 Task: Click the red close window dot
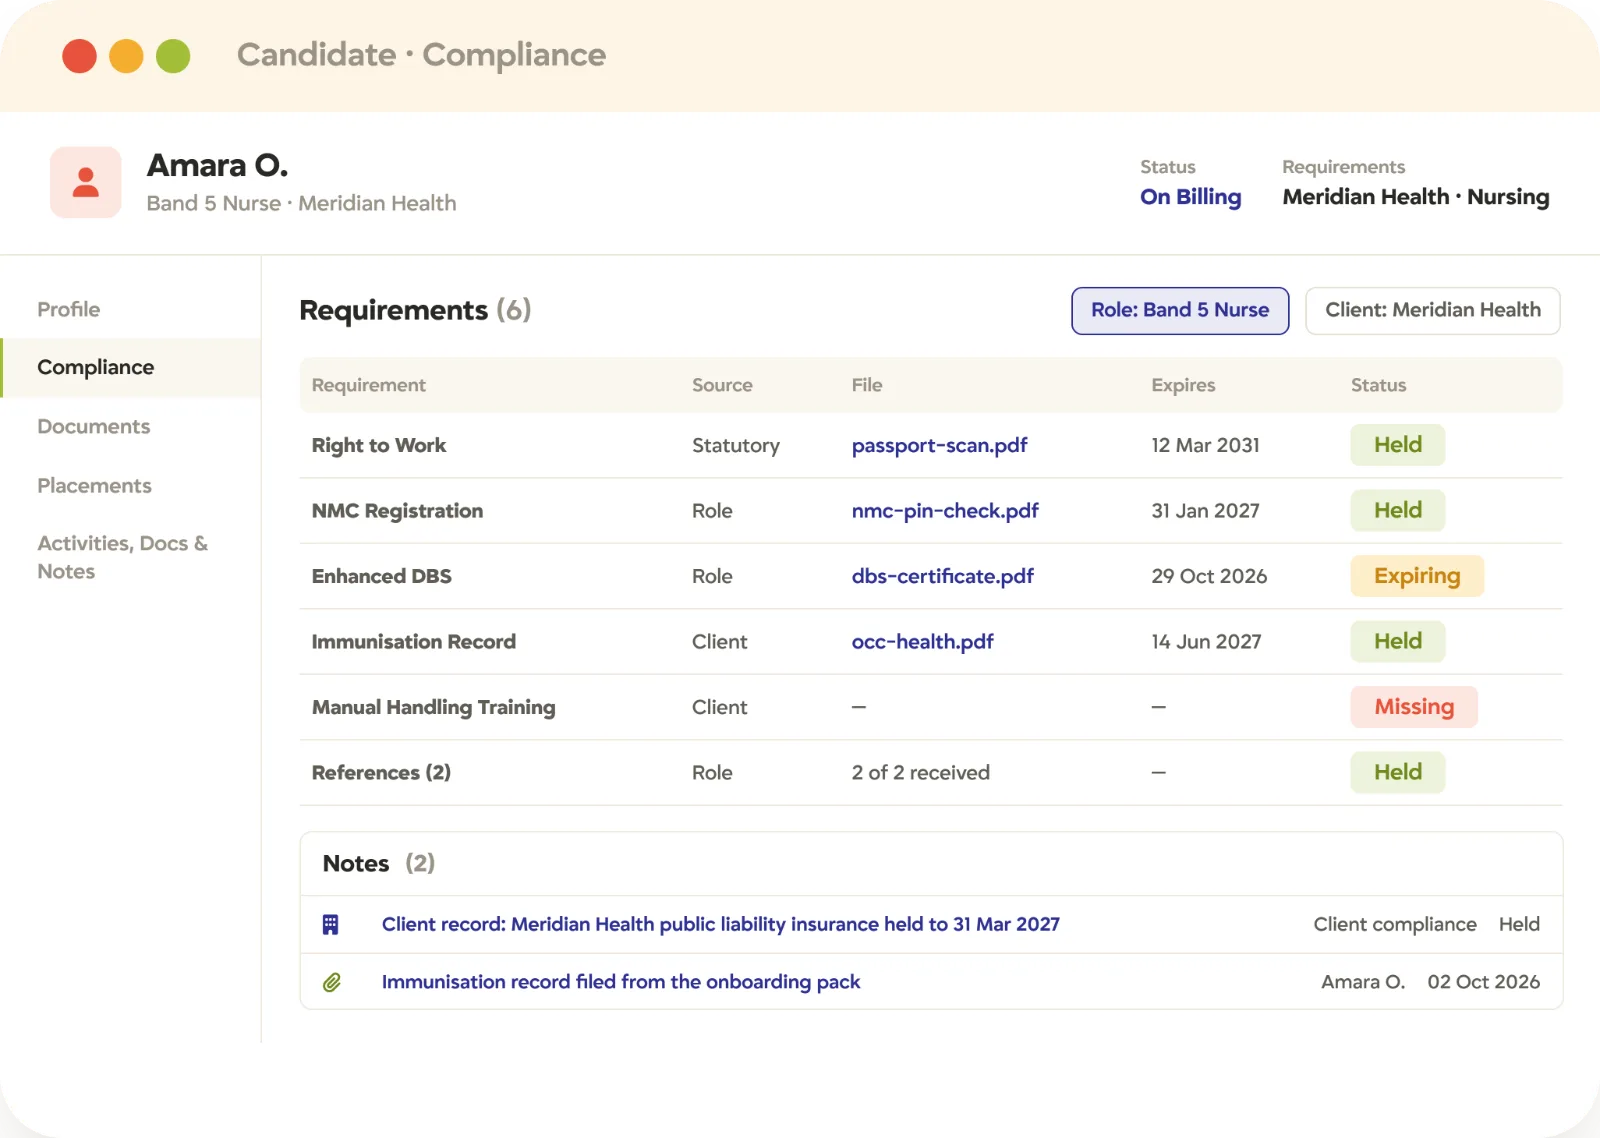[79, 56]
